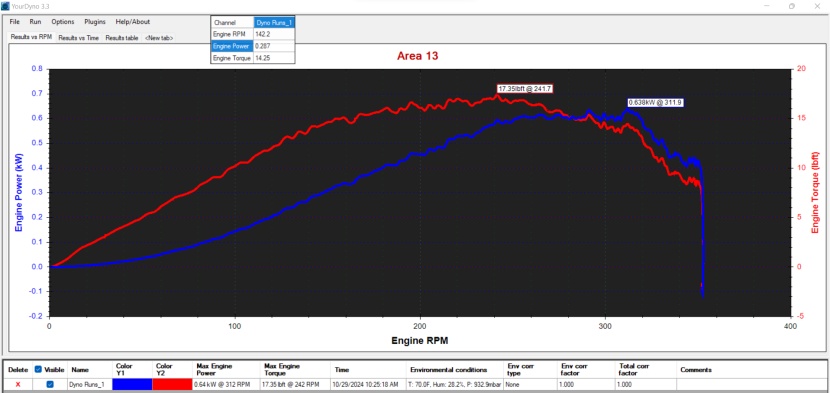Click the 0.638kW @ 311.9 peak label

(x=655, y=102)
